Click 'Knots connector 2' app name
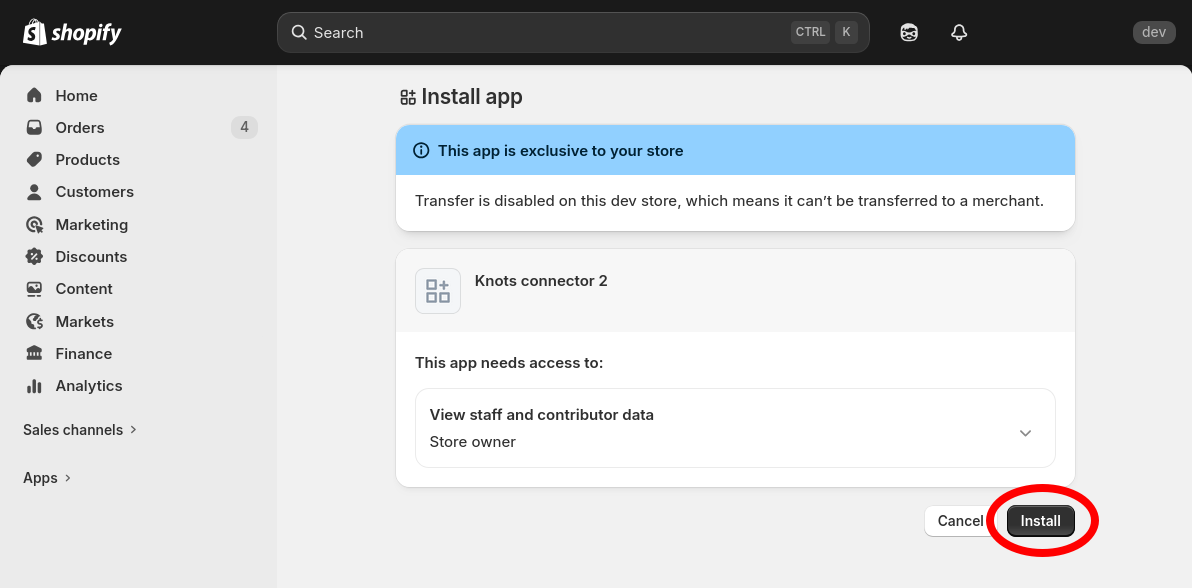 [541, 281]
